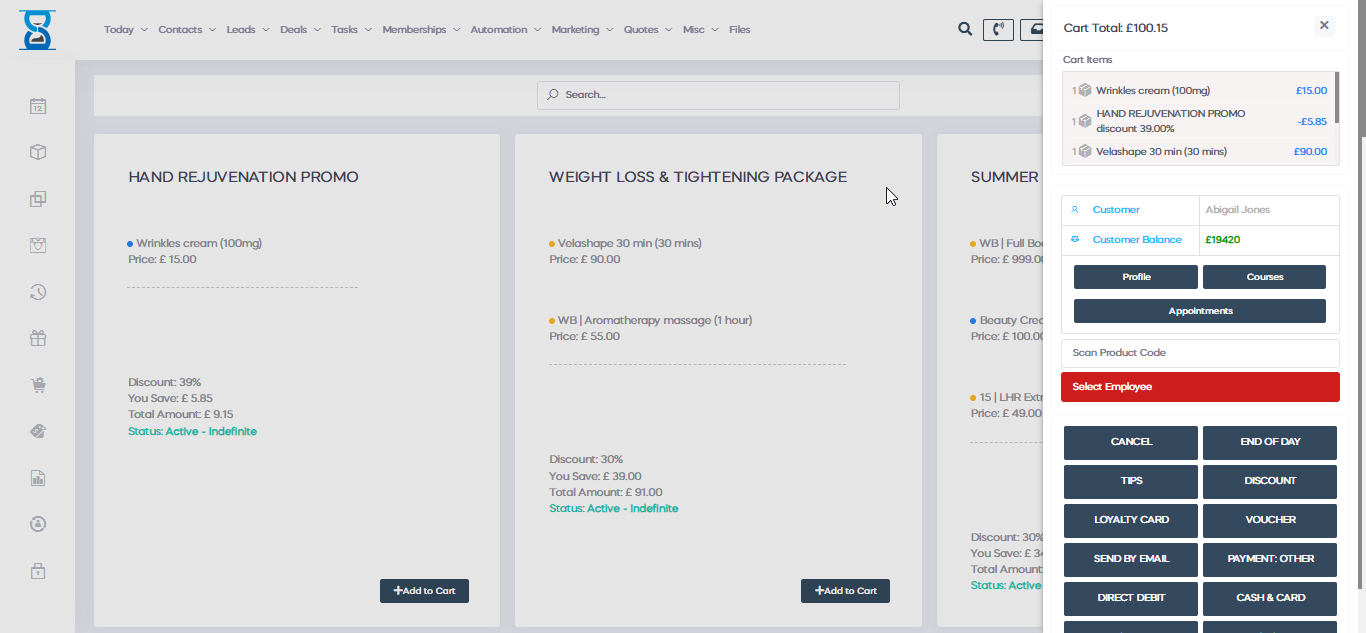This screenshot has height=633, width=1366.
Task: Click the calendar icon in the left sidebar
Action: [x=38, y=106]
